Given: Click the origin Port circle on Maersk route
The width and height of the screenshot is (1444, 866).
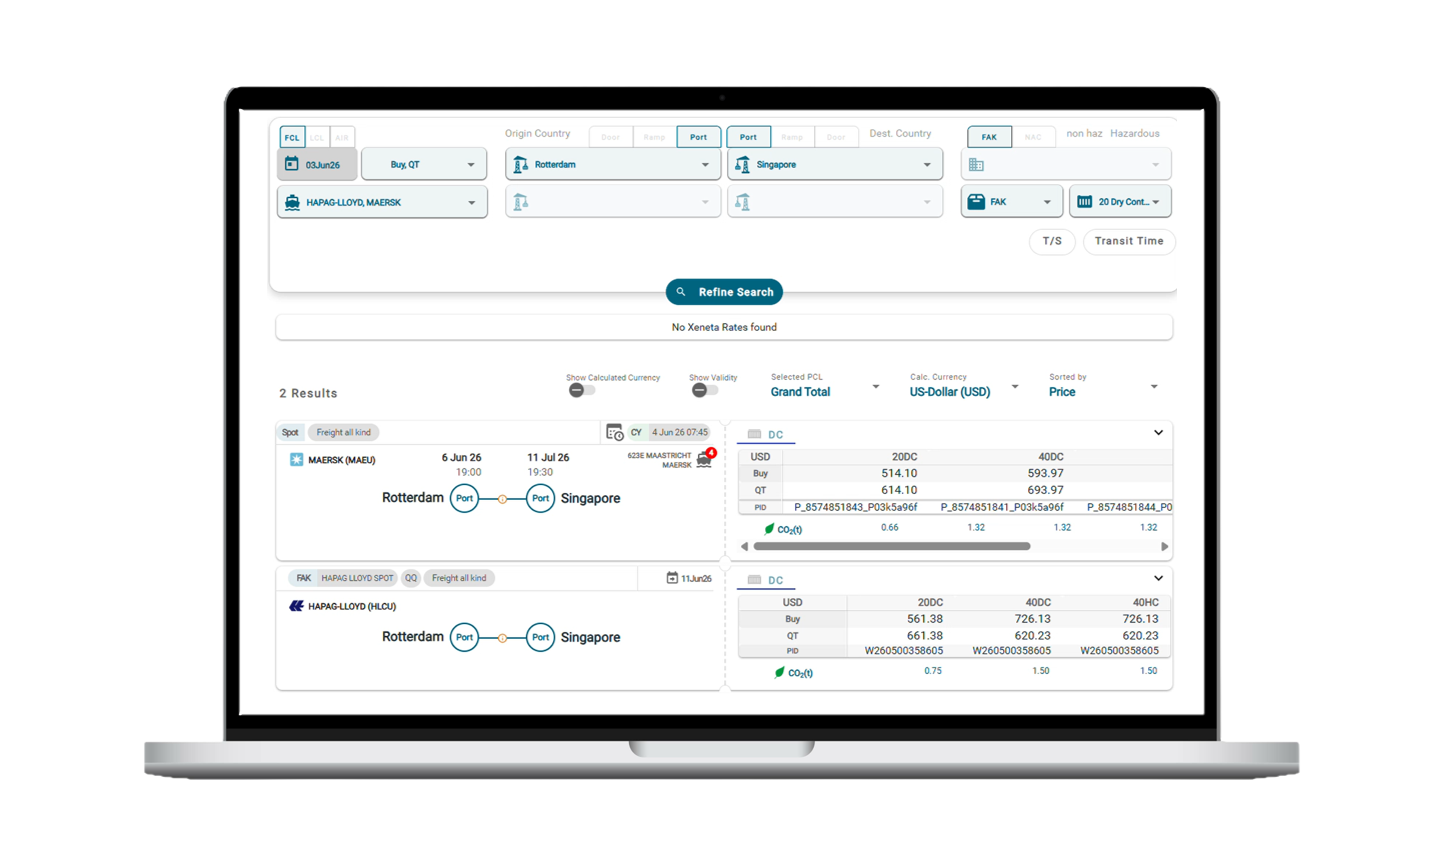Looking at the screenshot, I should point(464,498).
